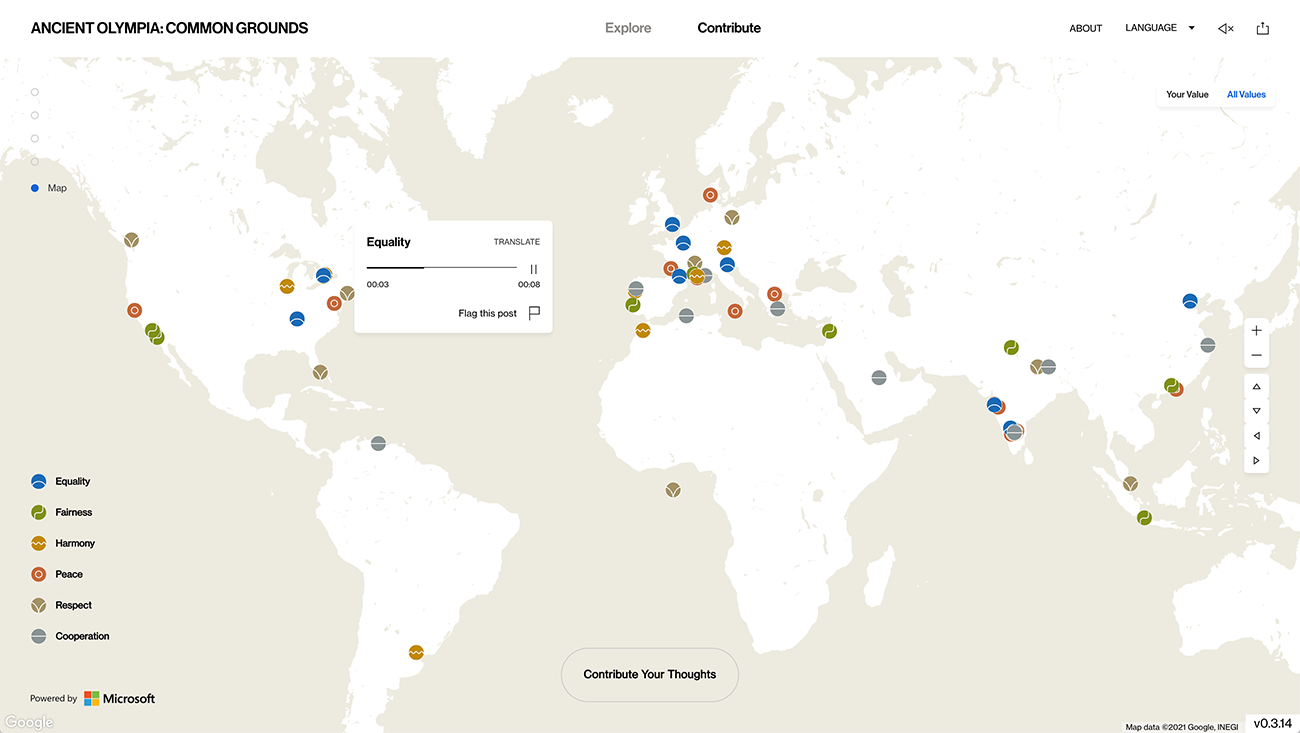This screenshot has width=1300, height=733.
Task: Seek within the Equality audio progress bar
Action: (x=441, y=268)
